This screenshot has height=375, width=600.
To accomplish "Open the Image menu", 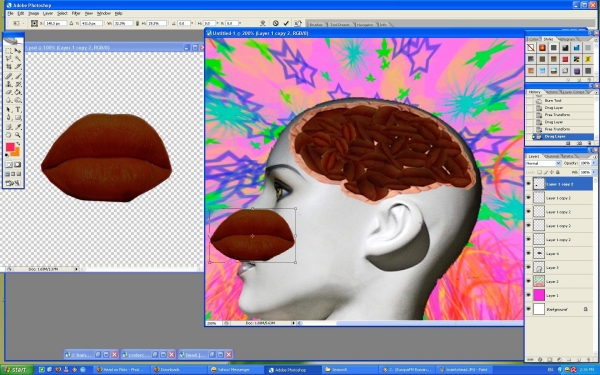I will coord(34,13).
